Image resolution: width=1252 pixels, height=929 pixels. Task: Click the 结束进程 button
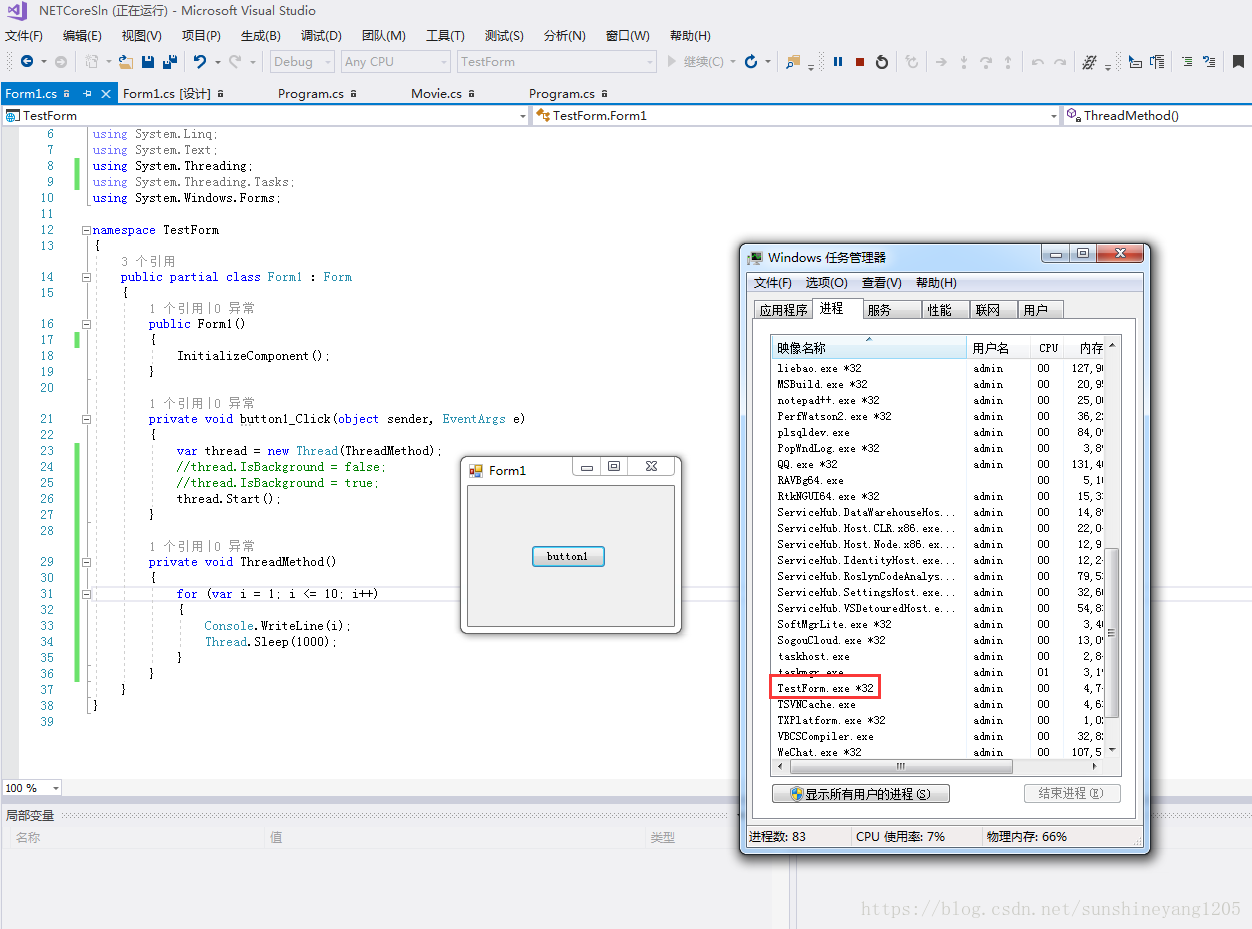coord(1072,793)
